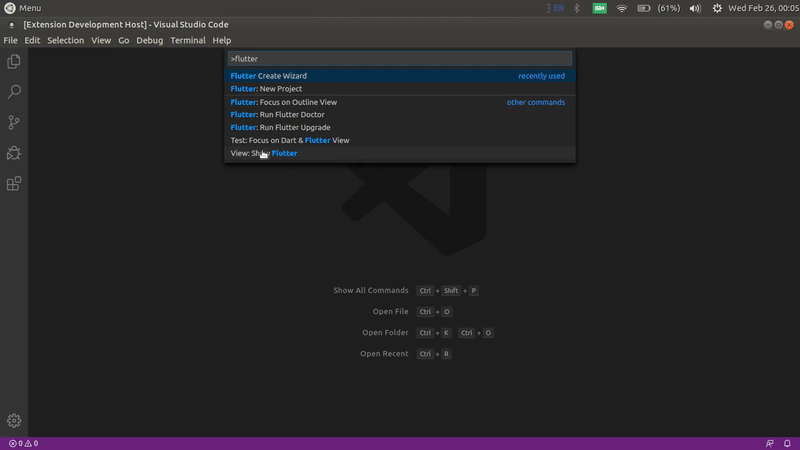Click the Open File shortcut hint
Viewport: 800px width, 450px height.
tap(412, 311)
